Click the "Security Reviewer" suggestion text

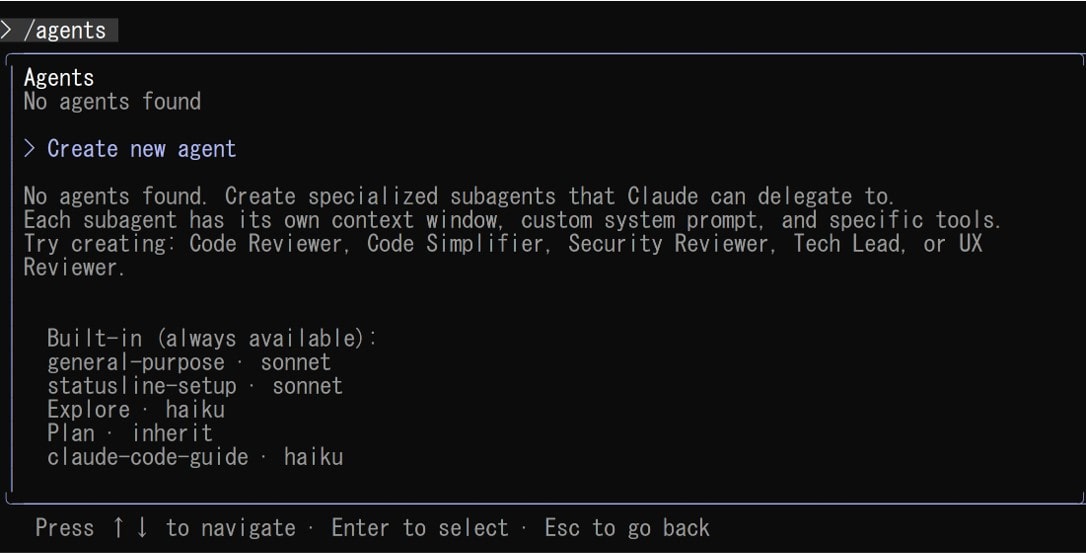[x=669, y=245]
